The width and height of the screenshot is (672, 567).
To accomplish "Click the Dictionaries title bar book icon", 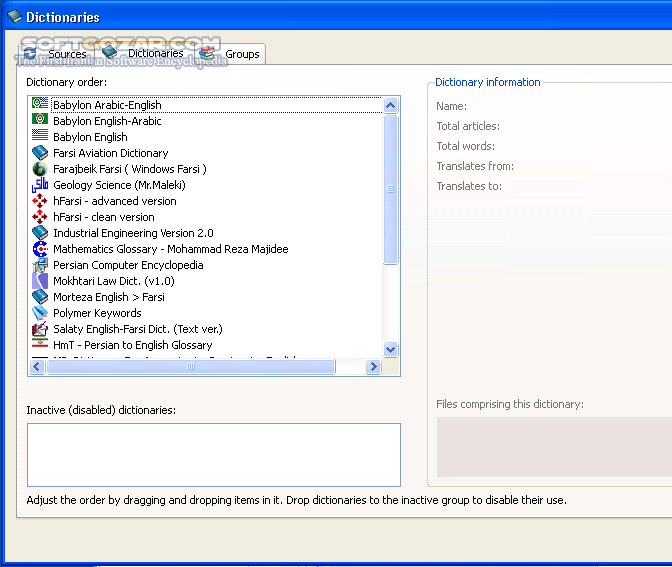I will pyautogui.click(x=14, y=16).
